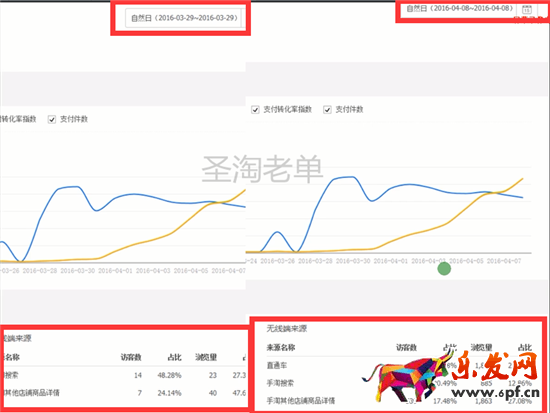Click the 圣淘老单 watermark text
Image resolution: width=550 pixels, height=413 pixels.
tap(262, 169)
